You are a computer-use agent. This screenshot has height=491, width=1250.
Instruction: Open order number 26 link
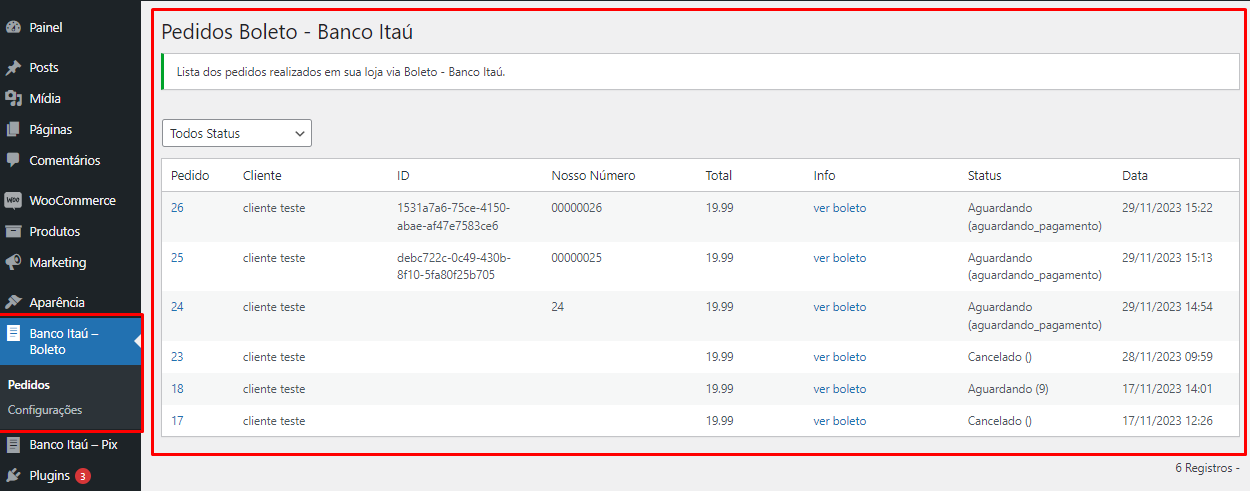(177, 208)
